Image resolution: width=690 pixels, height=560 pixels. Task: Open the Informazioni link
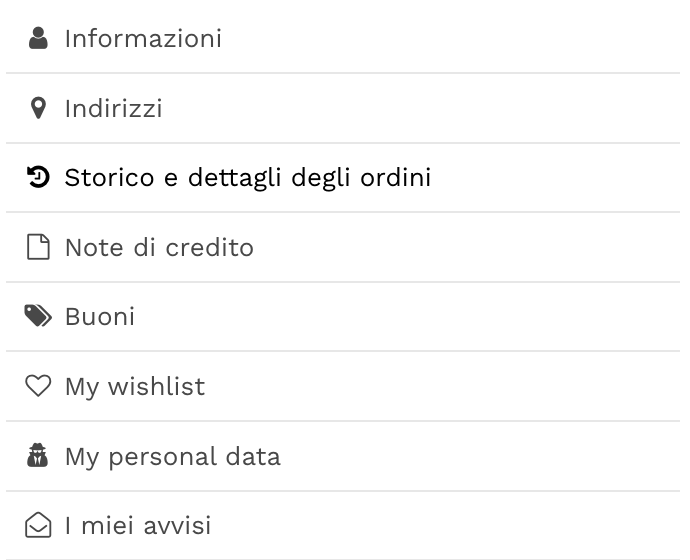[143, 38]
